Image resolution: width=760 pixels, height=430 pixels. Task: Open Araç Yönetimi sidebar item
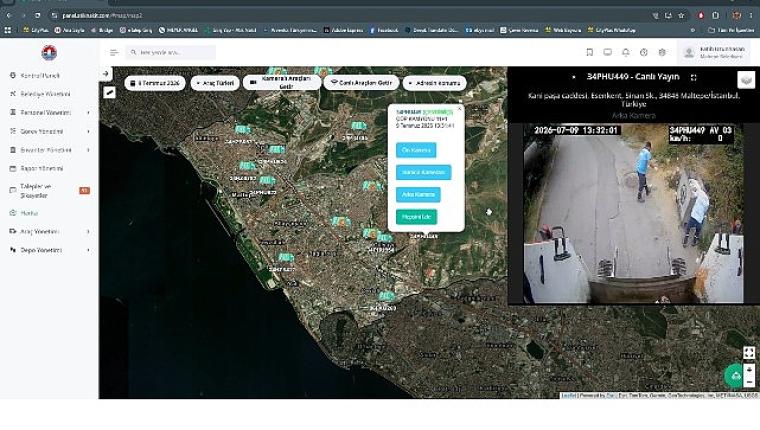coord(40,232)
